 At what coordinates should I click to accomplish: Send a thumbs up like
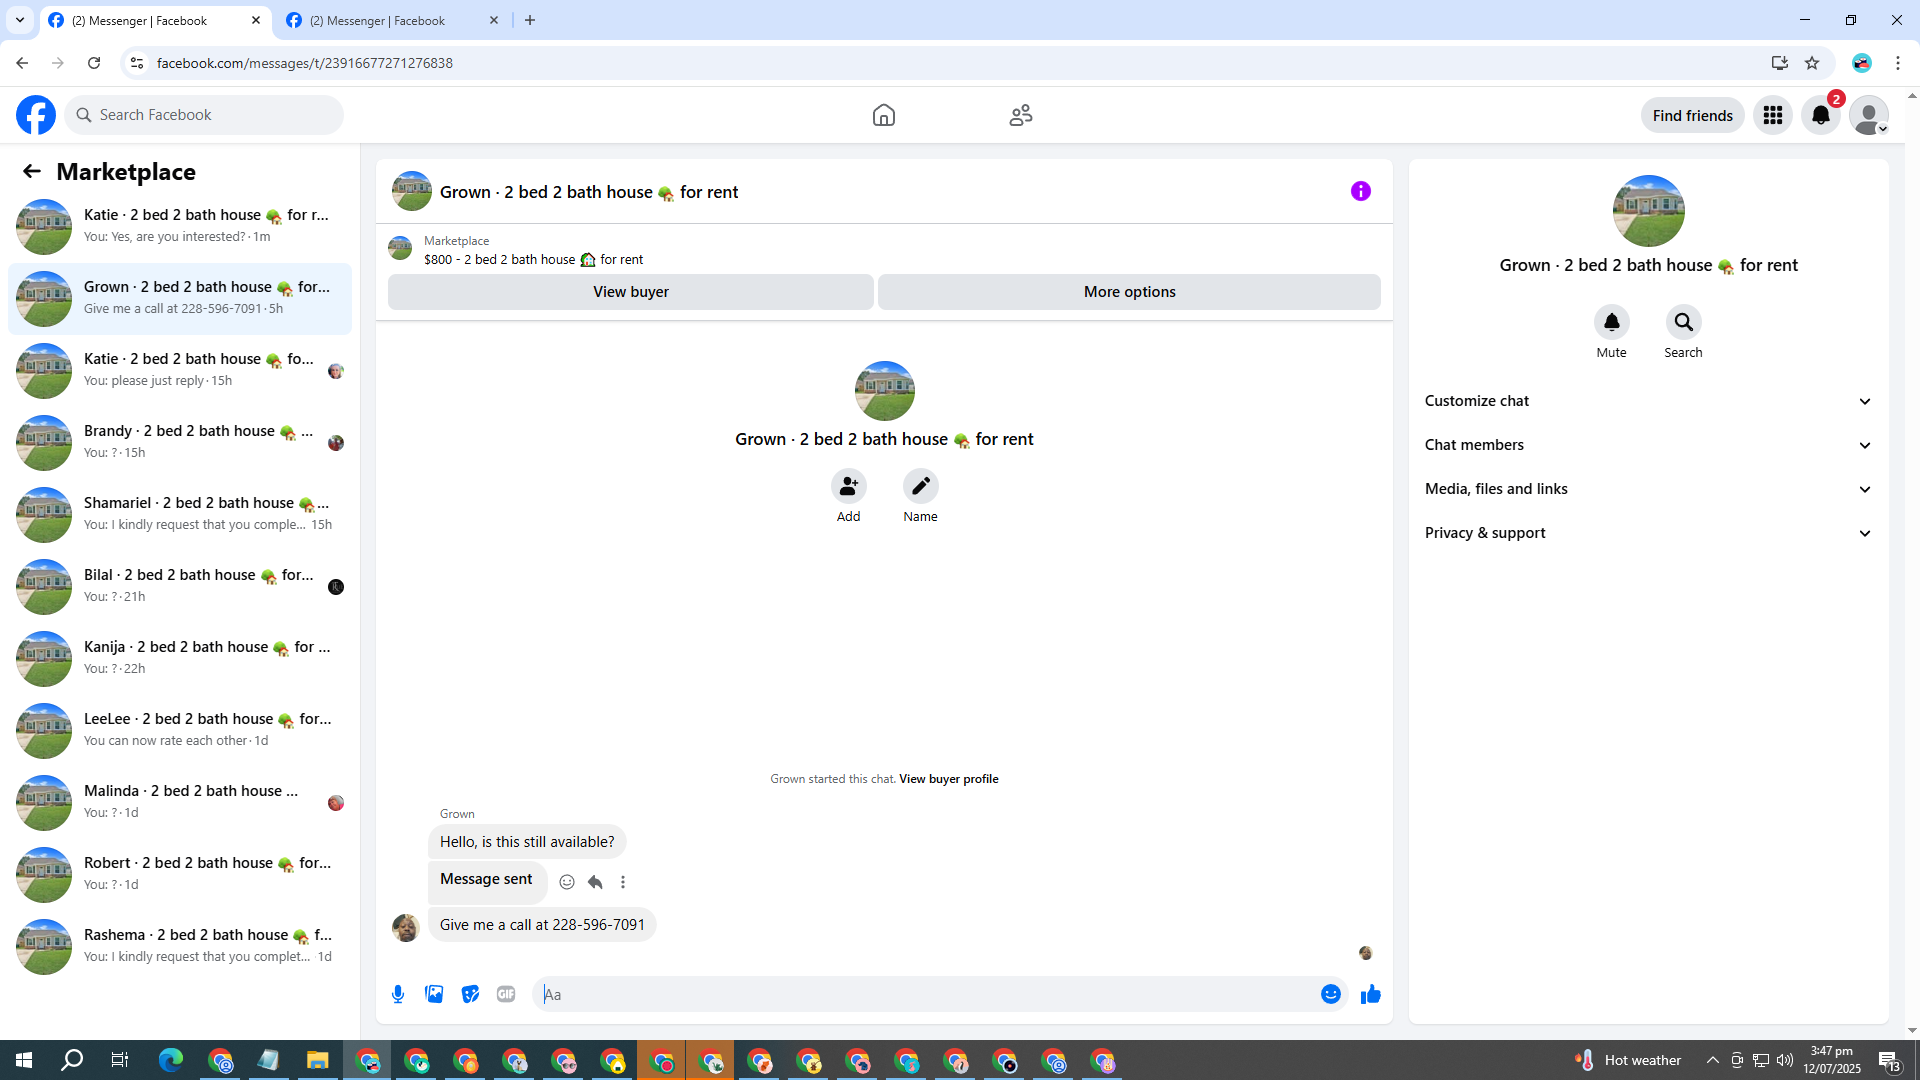(1370, 994)
